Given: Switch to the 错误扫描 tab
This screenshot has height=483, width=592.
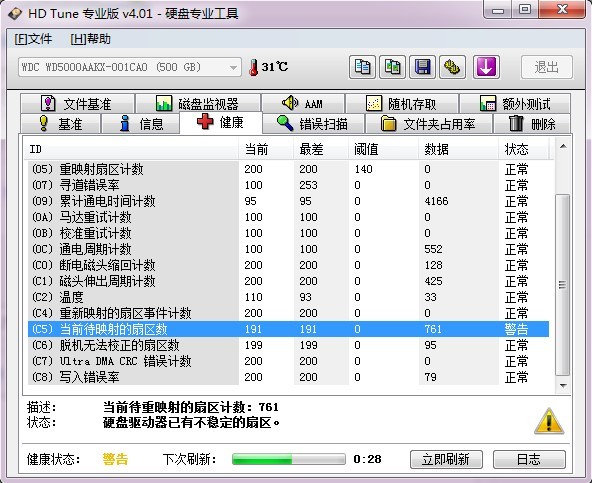Looking at the screenshot, I should [x=313, y=123].
